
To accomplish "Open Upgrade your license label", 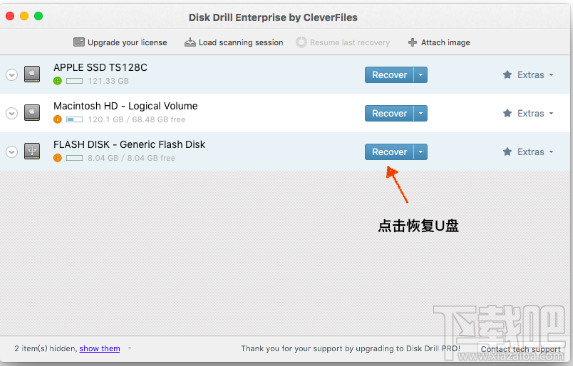I will (x=127, y=42).
